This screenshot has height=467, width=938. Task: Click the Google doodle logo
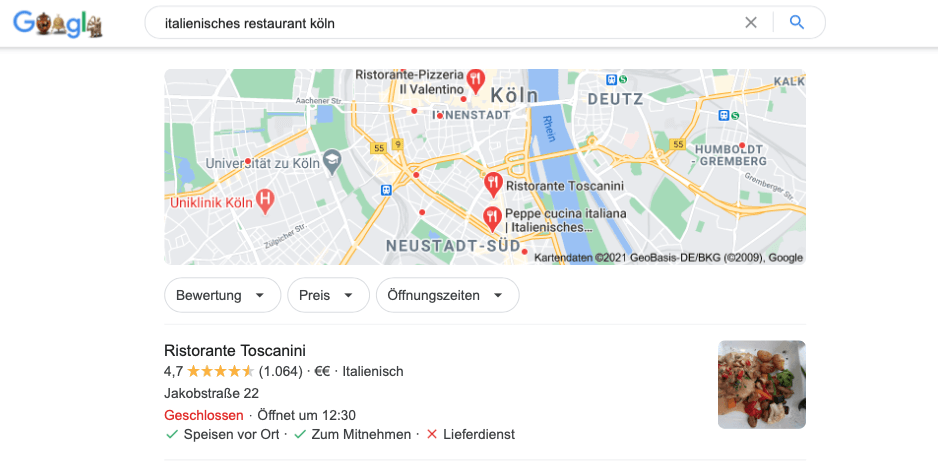tap(58, 23)
